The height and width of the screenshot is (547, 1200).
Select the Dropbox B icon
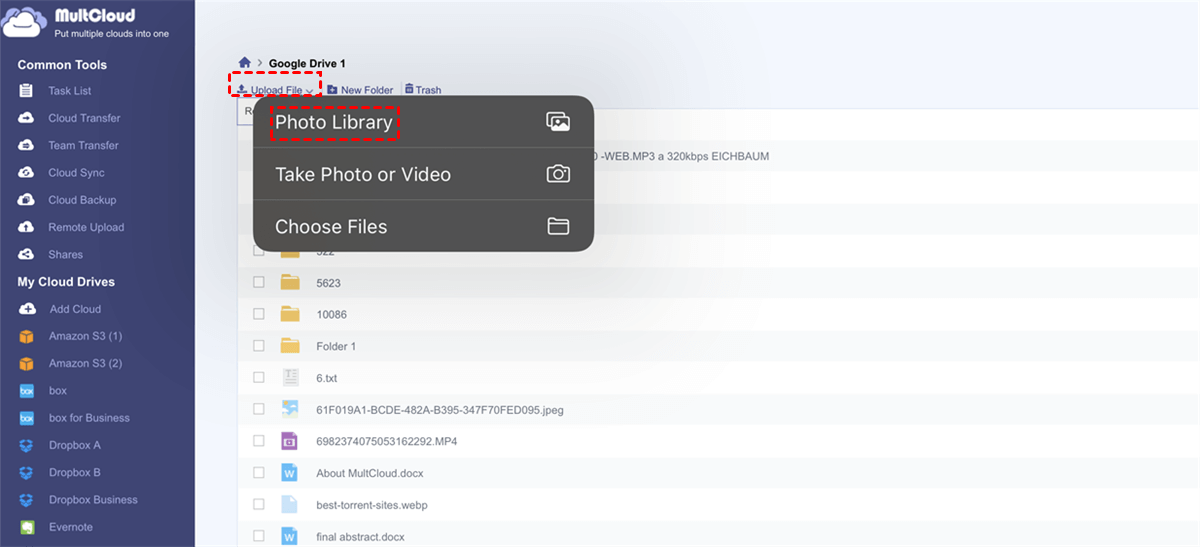pyautogui.click(x=28, y=472)
